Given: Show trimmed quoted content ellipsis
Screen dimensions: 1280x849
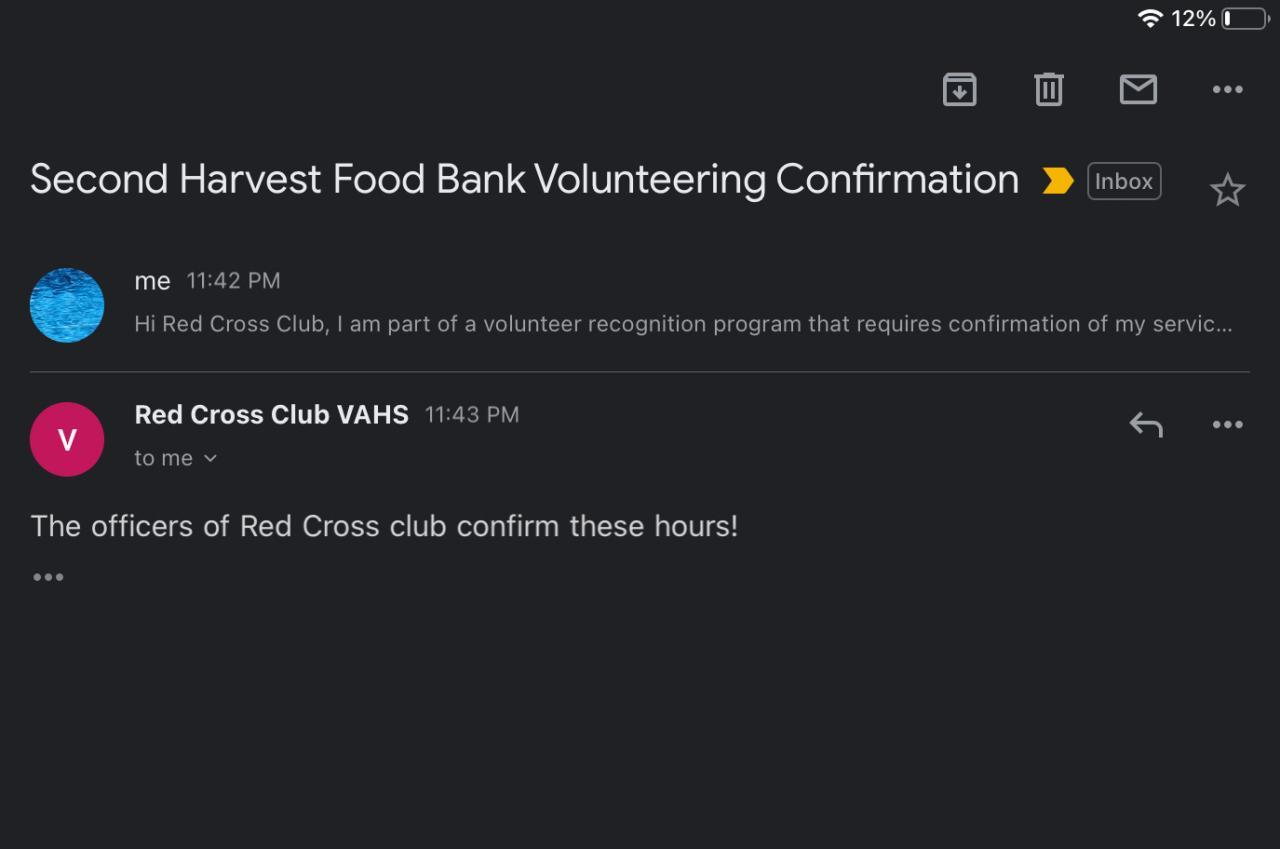Looking at the screenshot, I should coord(48,577).
